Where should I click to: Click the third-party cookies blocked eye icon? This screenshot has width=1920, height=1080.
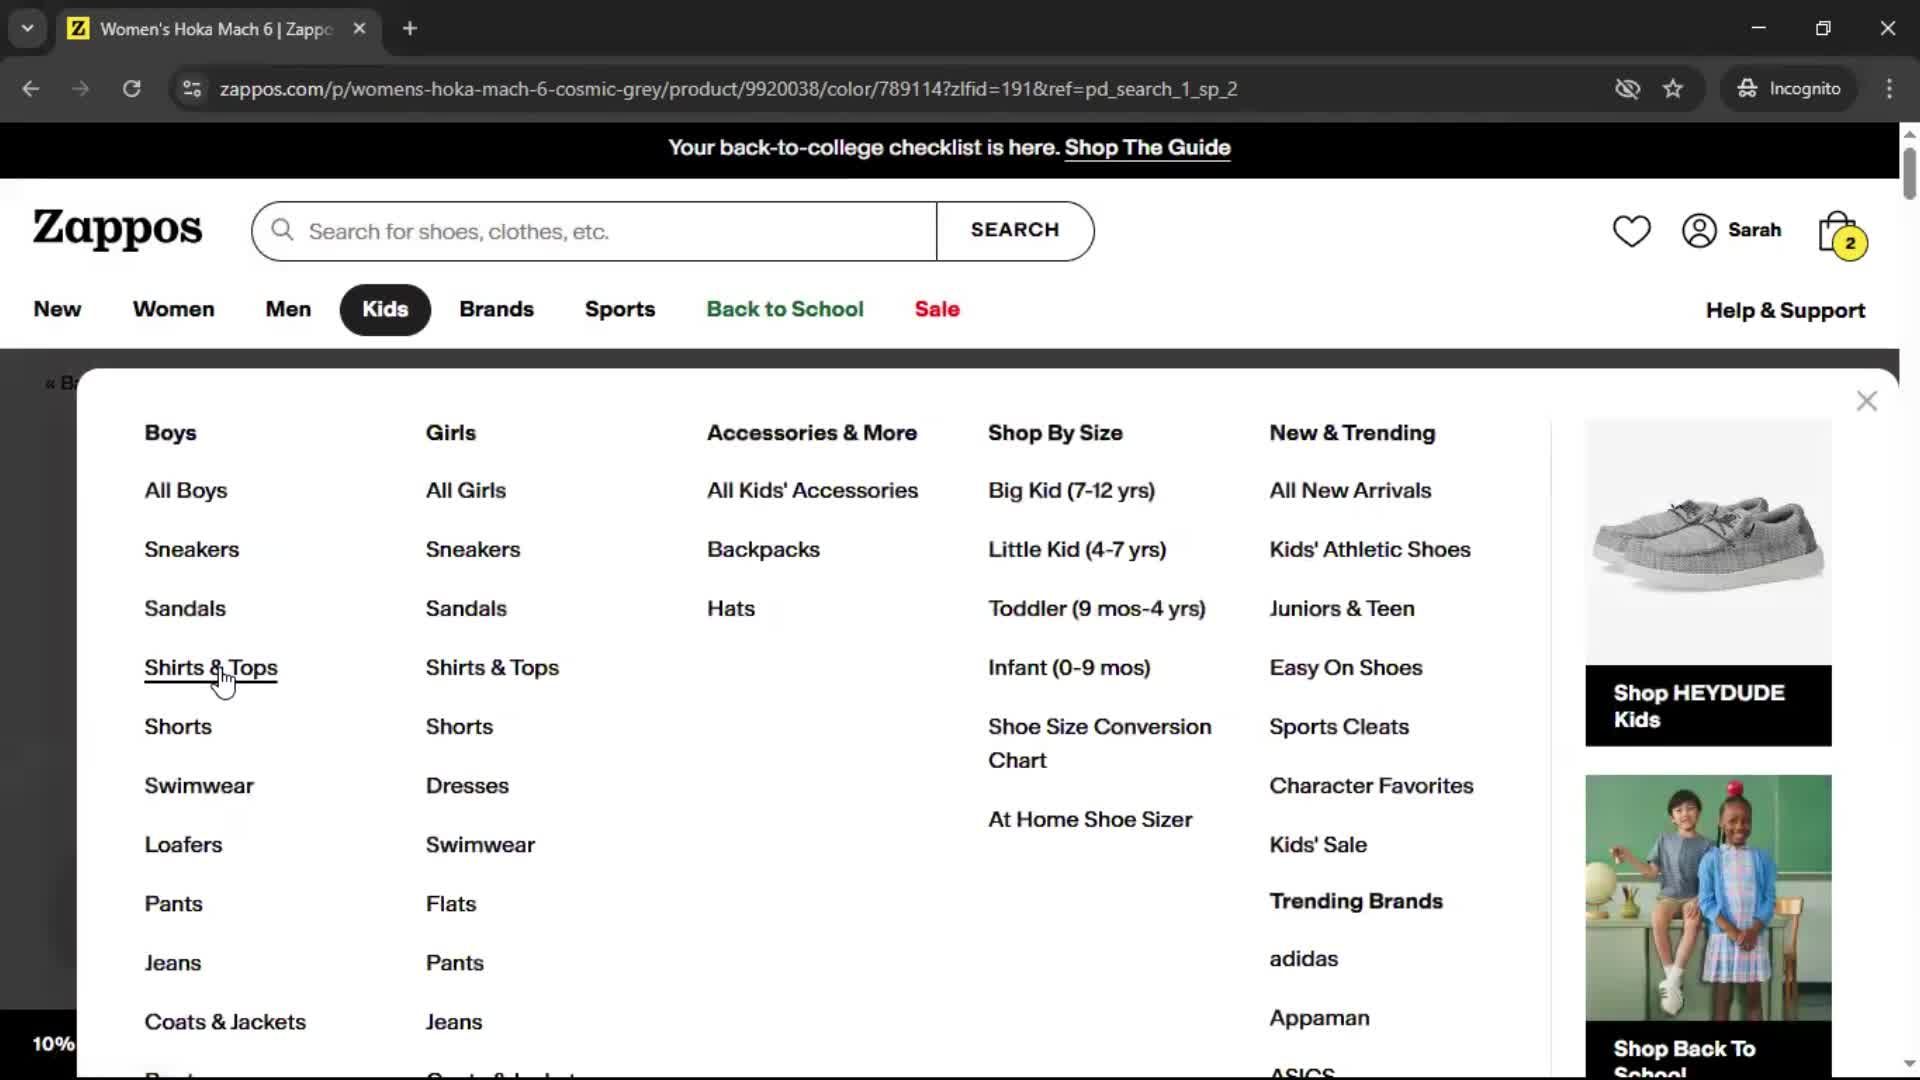(x=1627, y=89)
